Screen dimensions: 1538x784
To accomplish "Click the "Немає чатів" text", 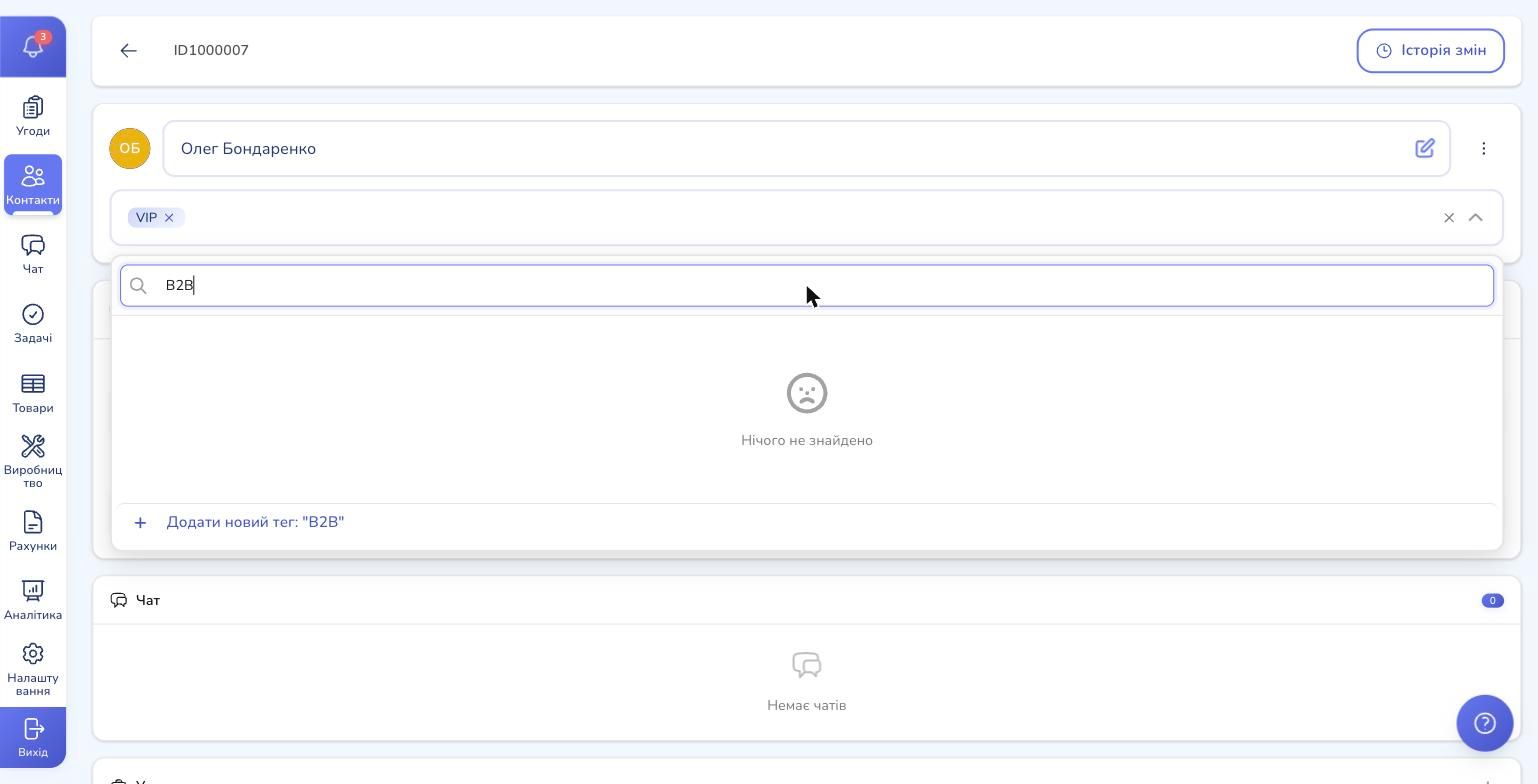I will (806, 705).
